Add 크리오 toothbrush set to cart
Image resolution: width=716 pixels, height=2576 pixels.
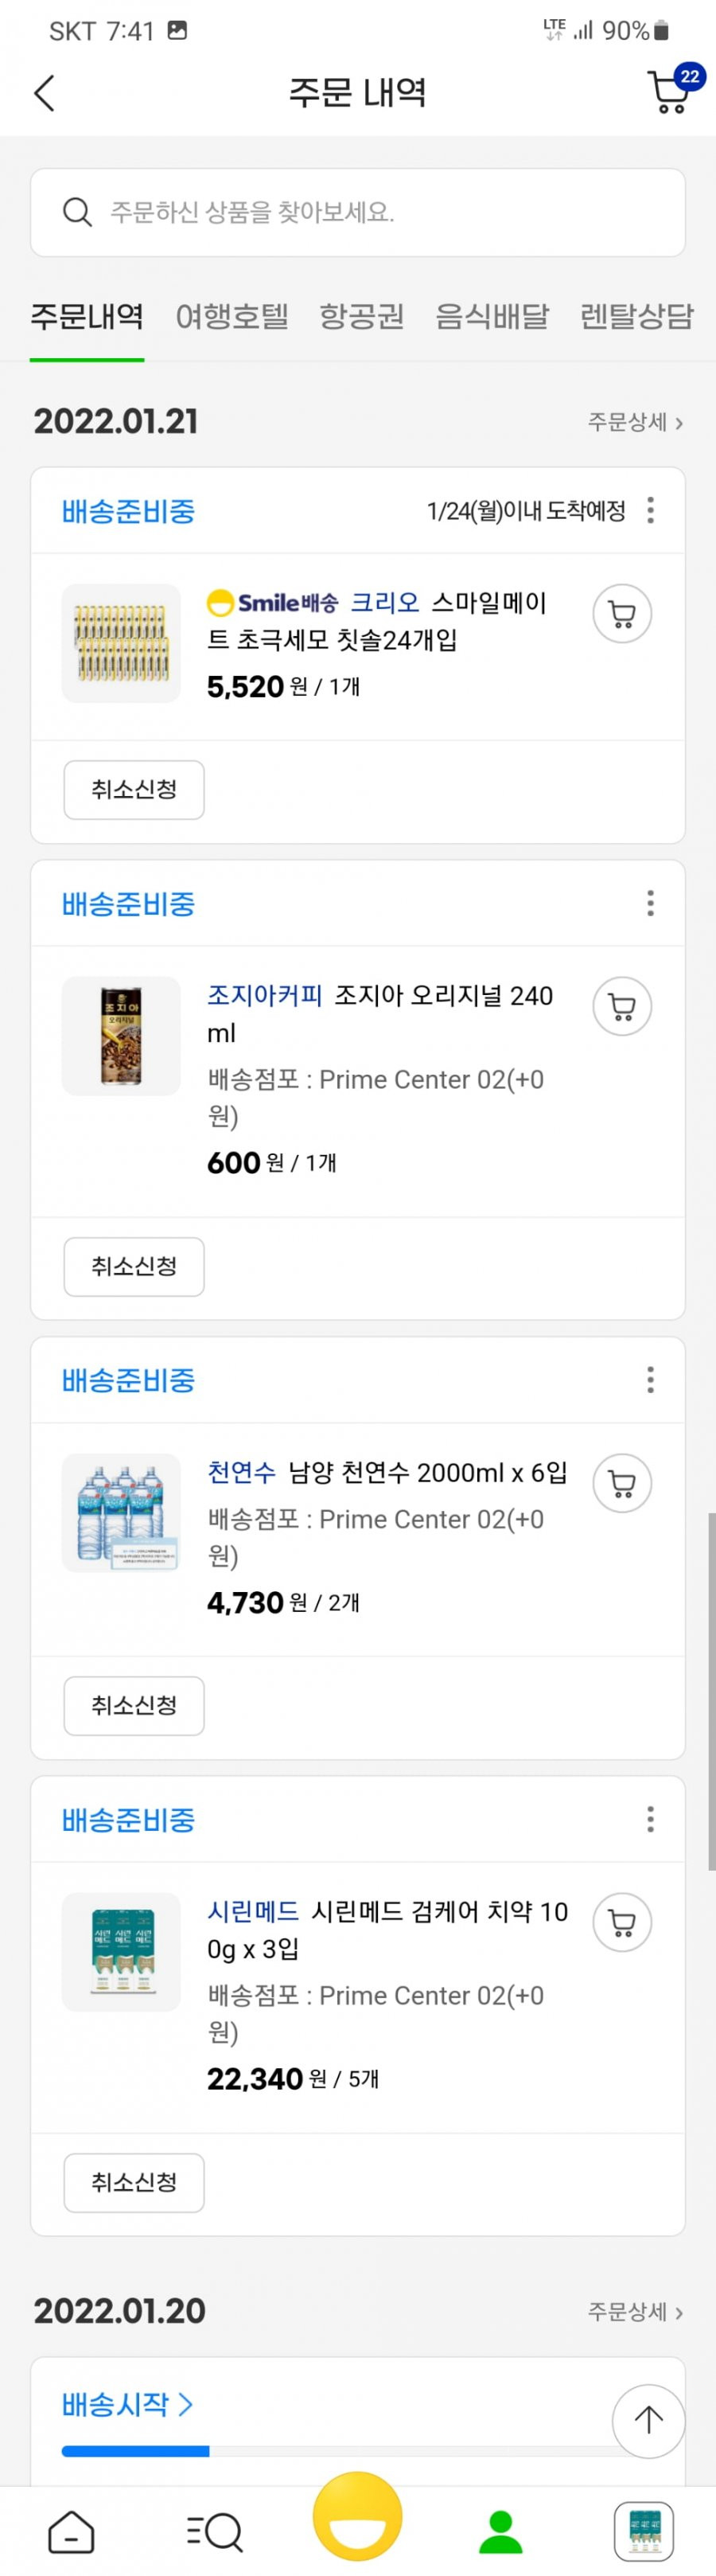622,613
